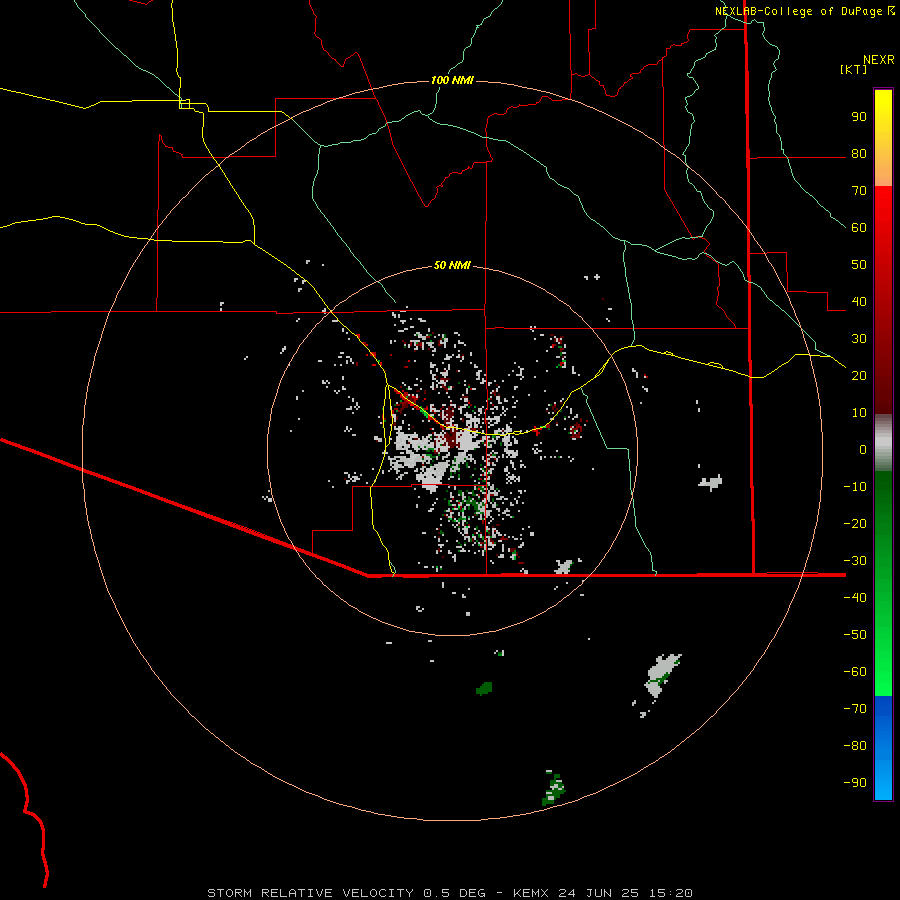Viewport: 900px width, 900px height.
Task: Click the -40 knot label on the color scale
Action: coord(855,598)
